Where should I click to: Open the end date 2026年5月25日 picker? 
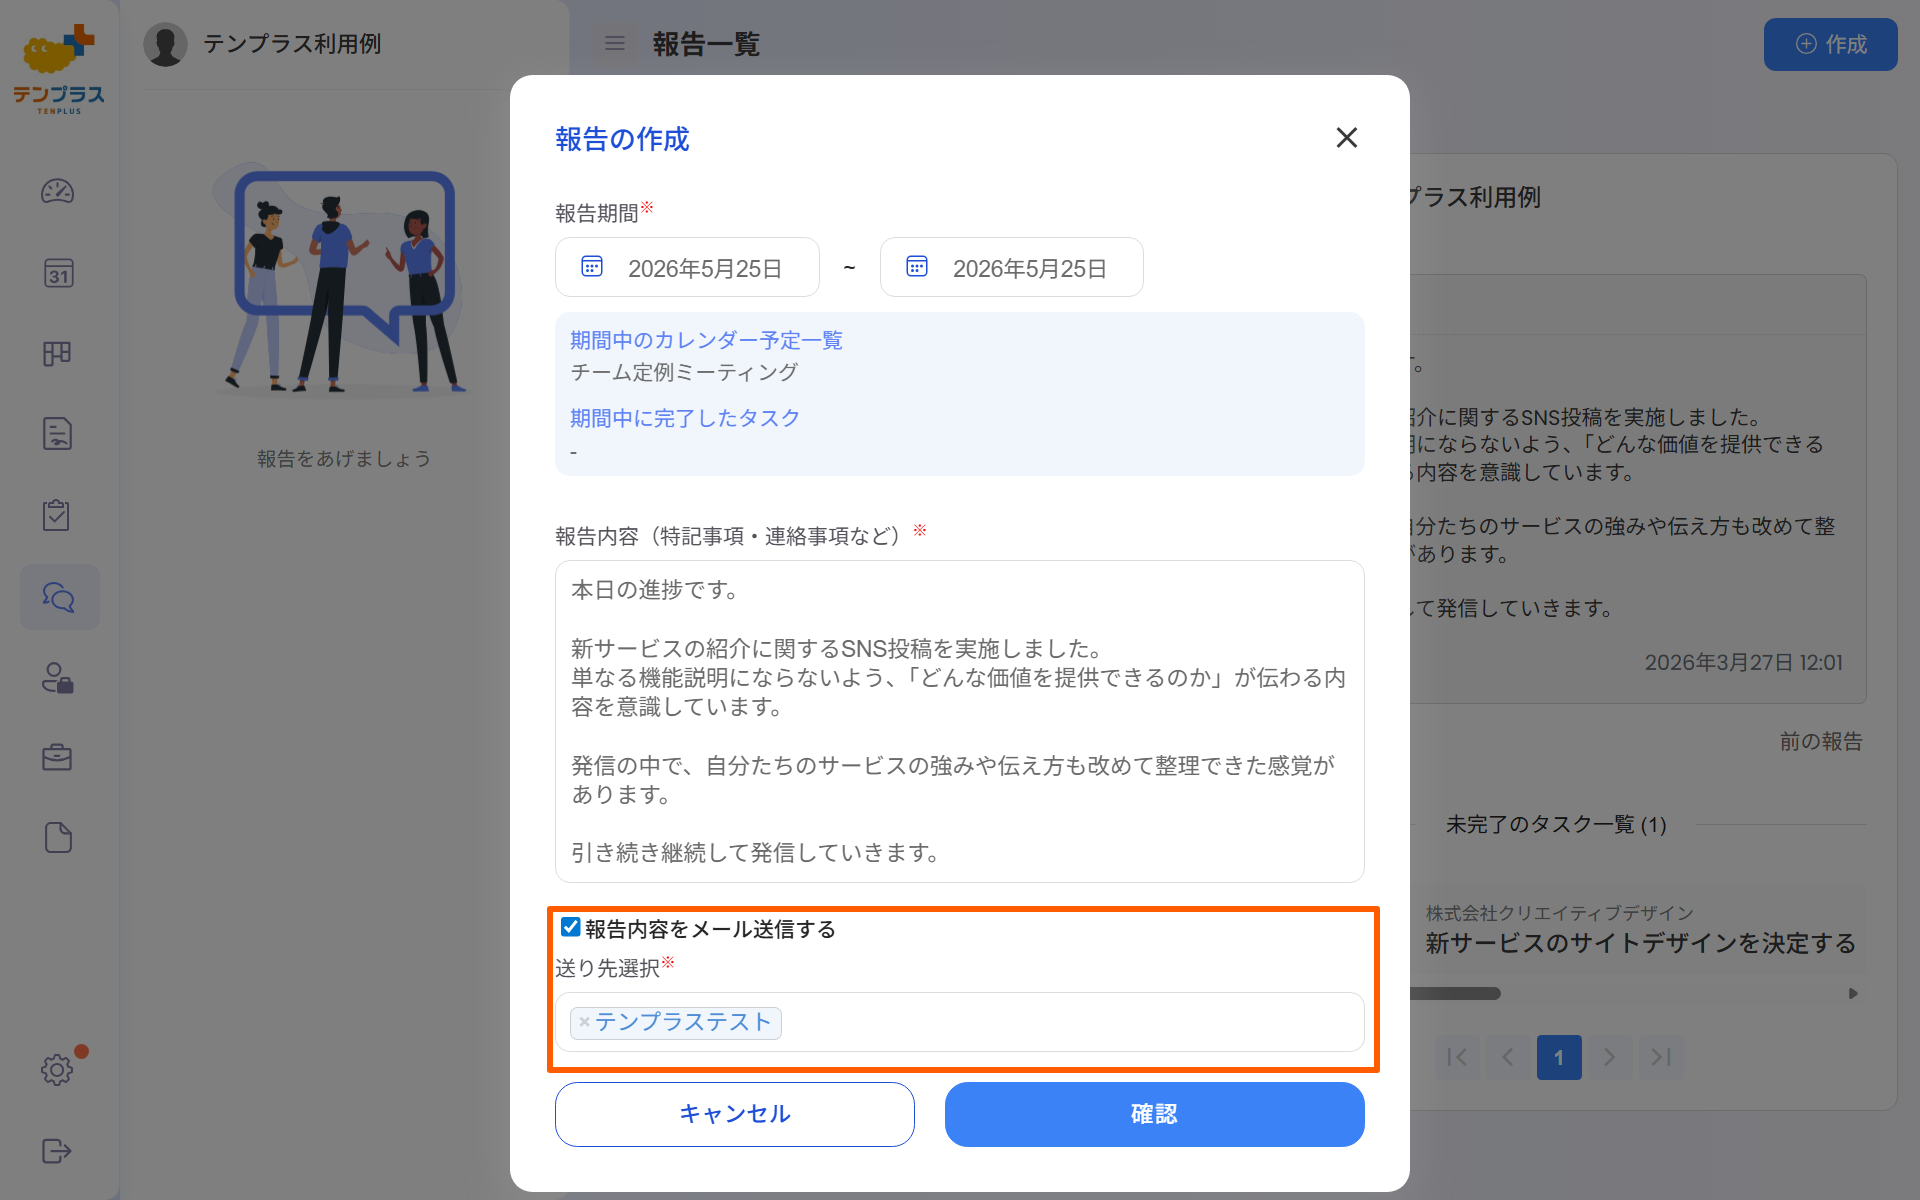[1011, 267]
